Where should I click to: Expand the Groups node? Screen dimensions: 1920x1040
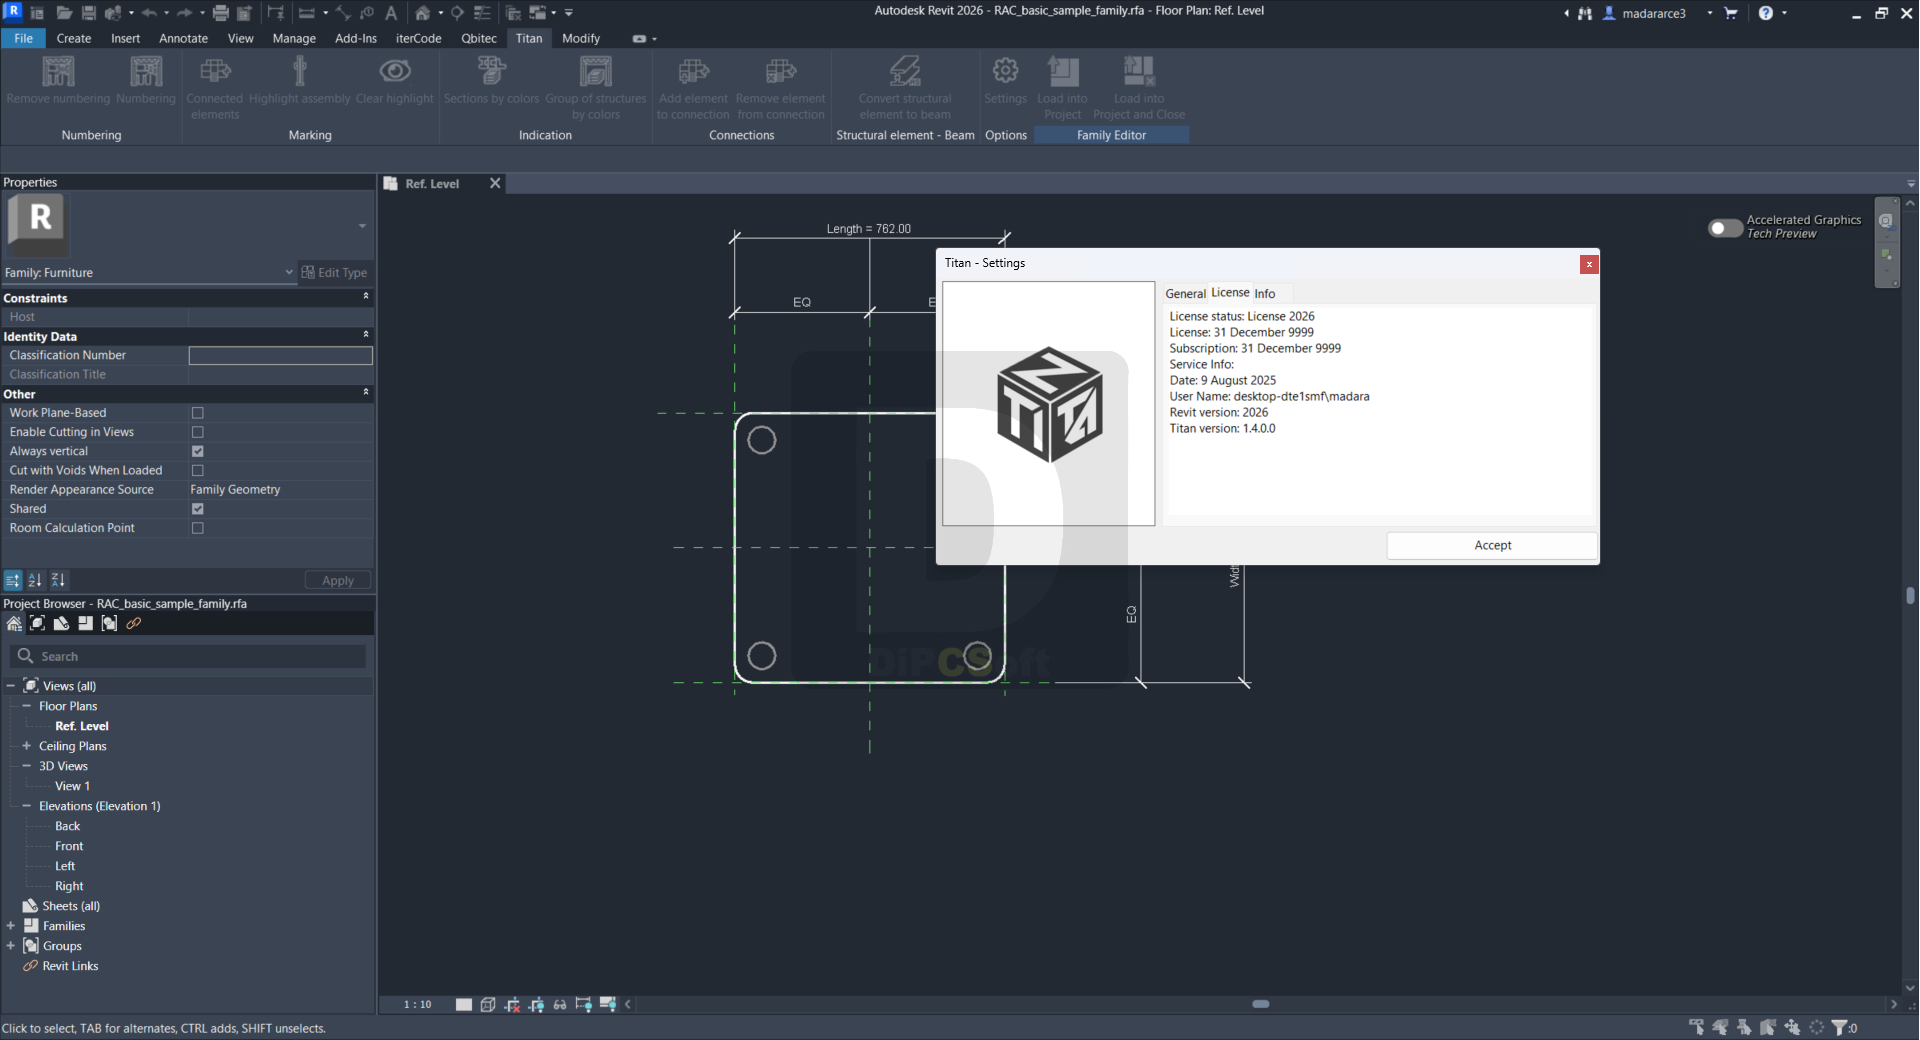click(x=11, y=946)
